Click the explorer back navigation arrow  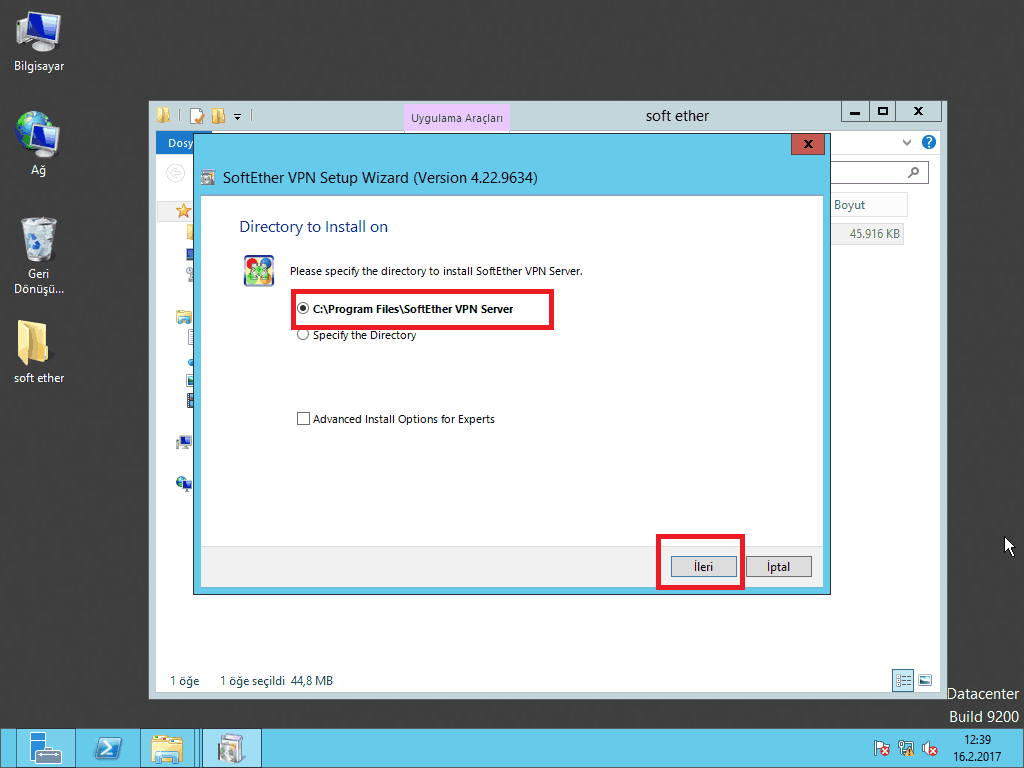[175, 173]
